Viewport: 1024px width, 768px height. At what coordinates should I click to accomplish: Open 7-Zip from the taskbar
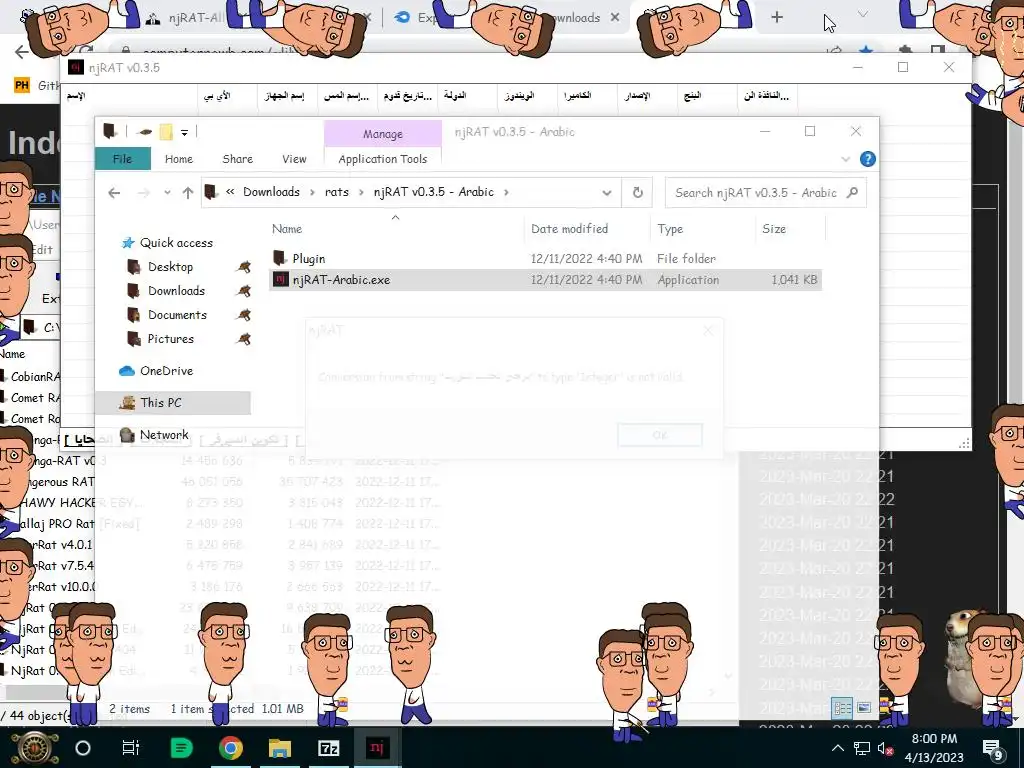[328, 748]
